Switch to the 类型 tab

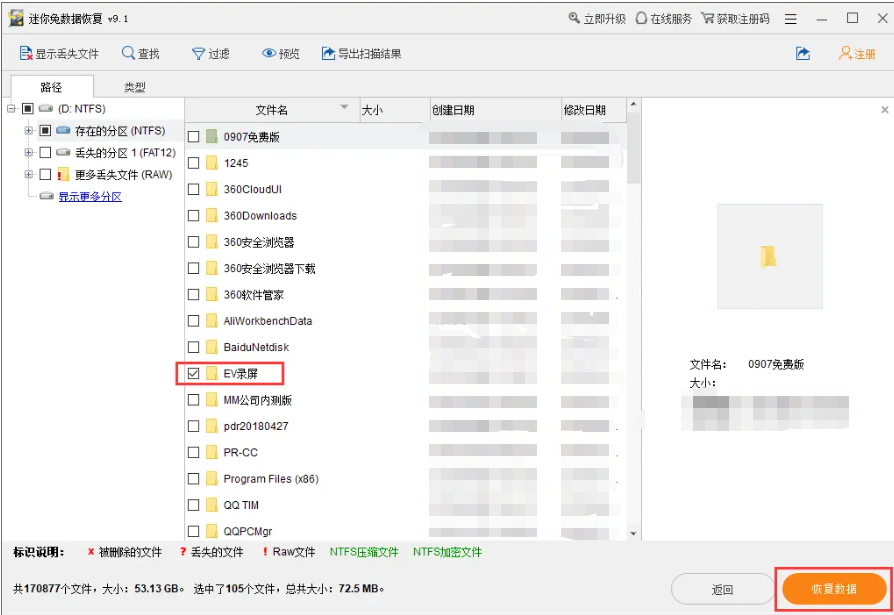[134, 87]
